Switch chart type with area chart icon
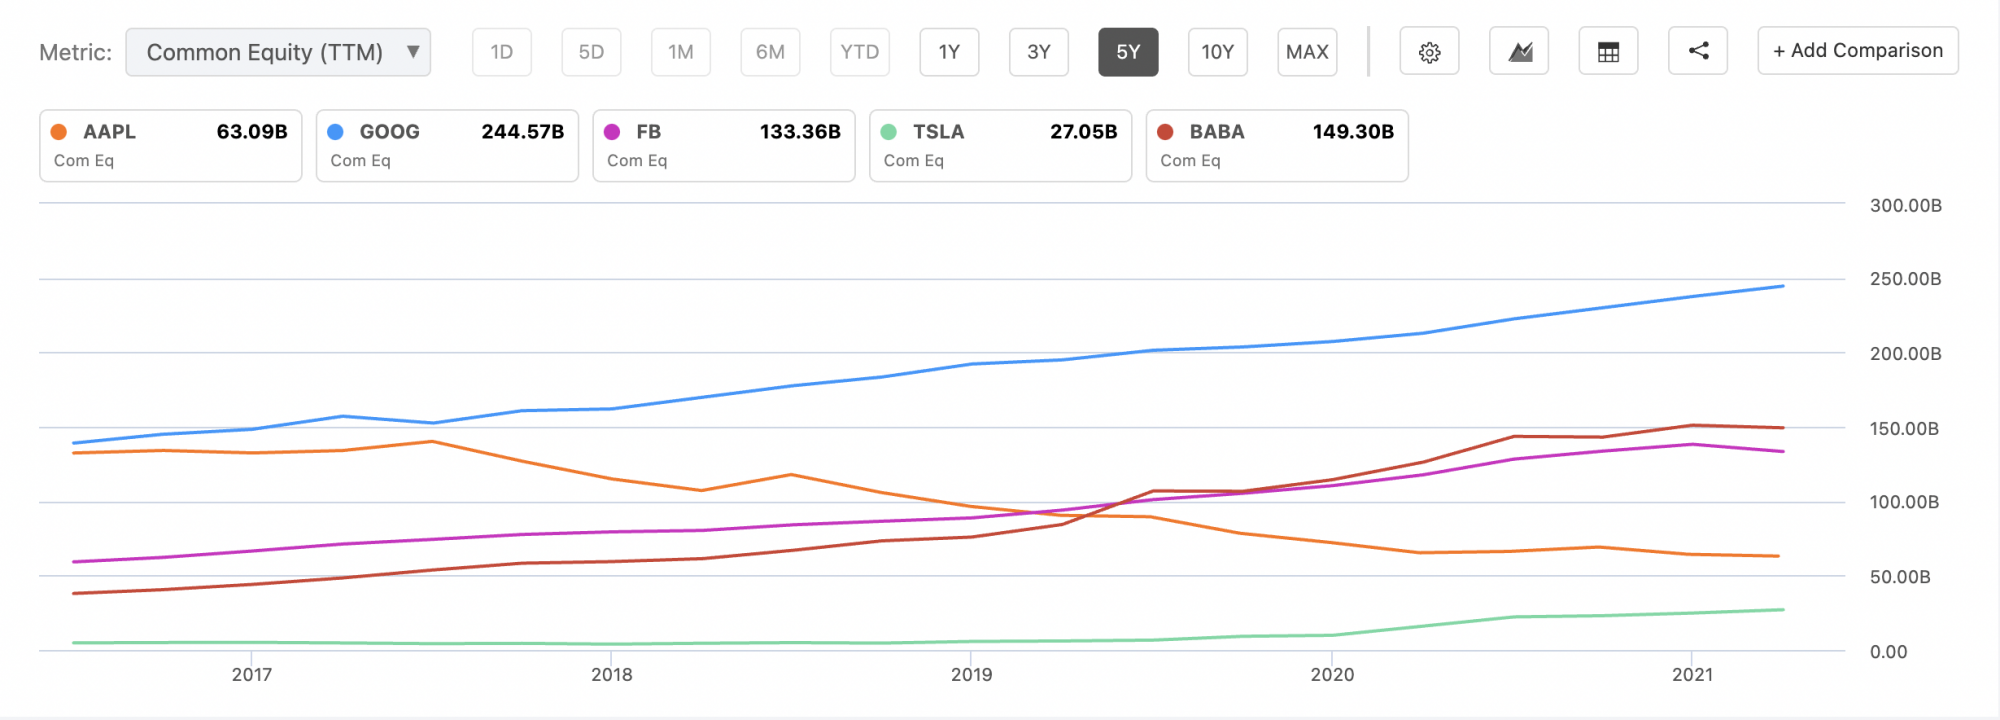Viewport: 2000px width, 720px height. (1519, 52)
